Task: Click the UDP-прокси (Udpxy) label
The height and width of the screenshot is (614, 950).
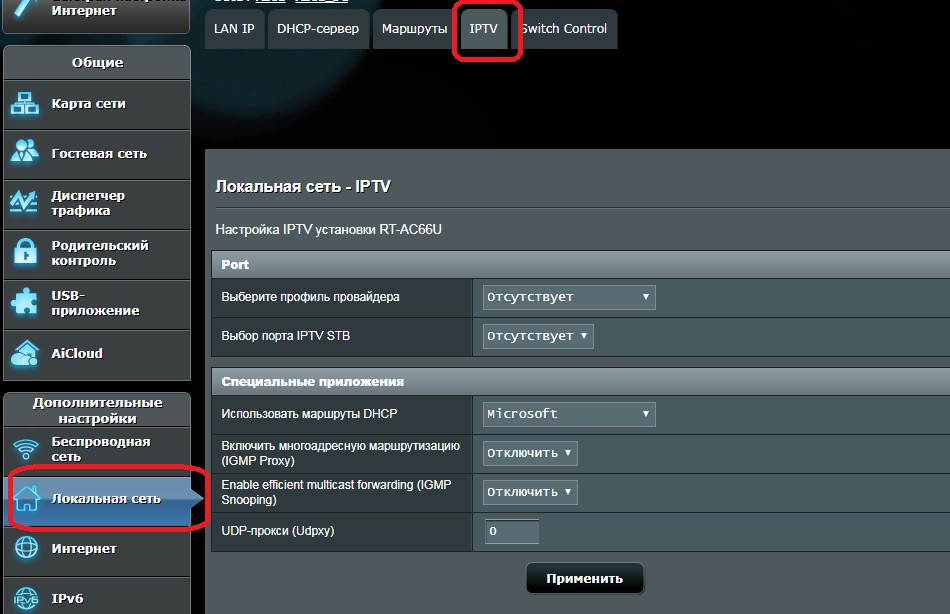Action: pos(277,531)
